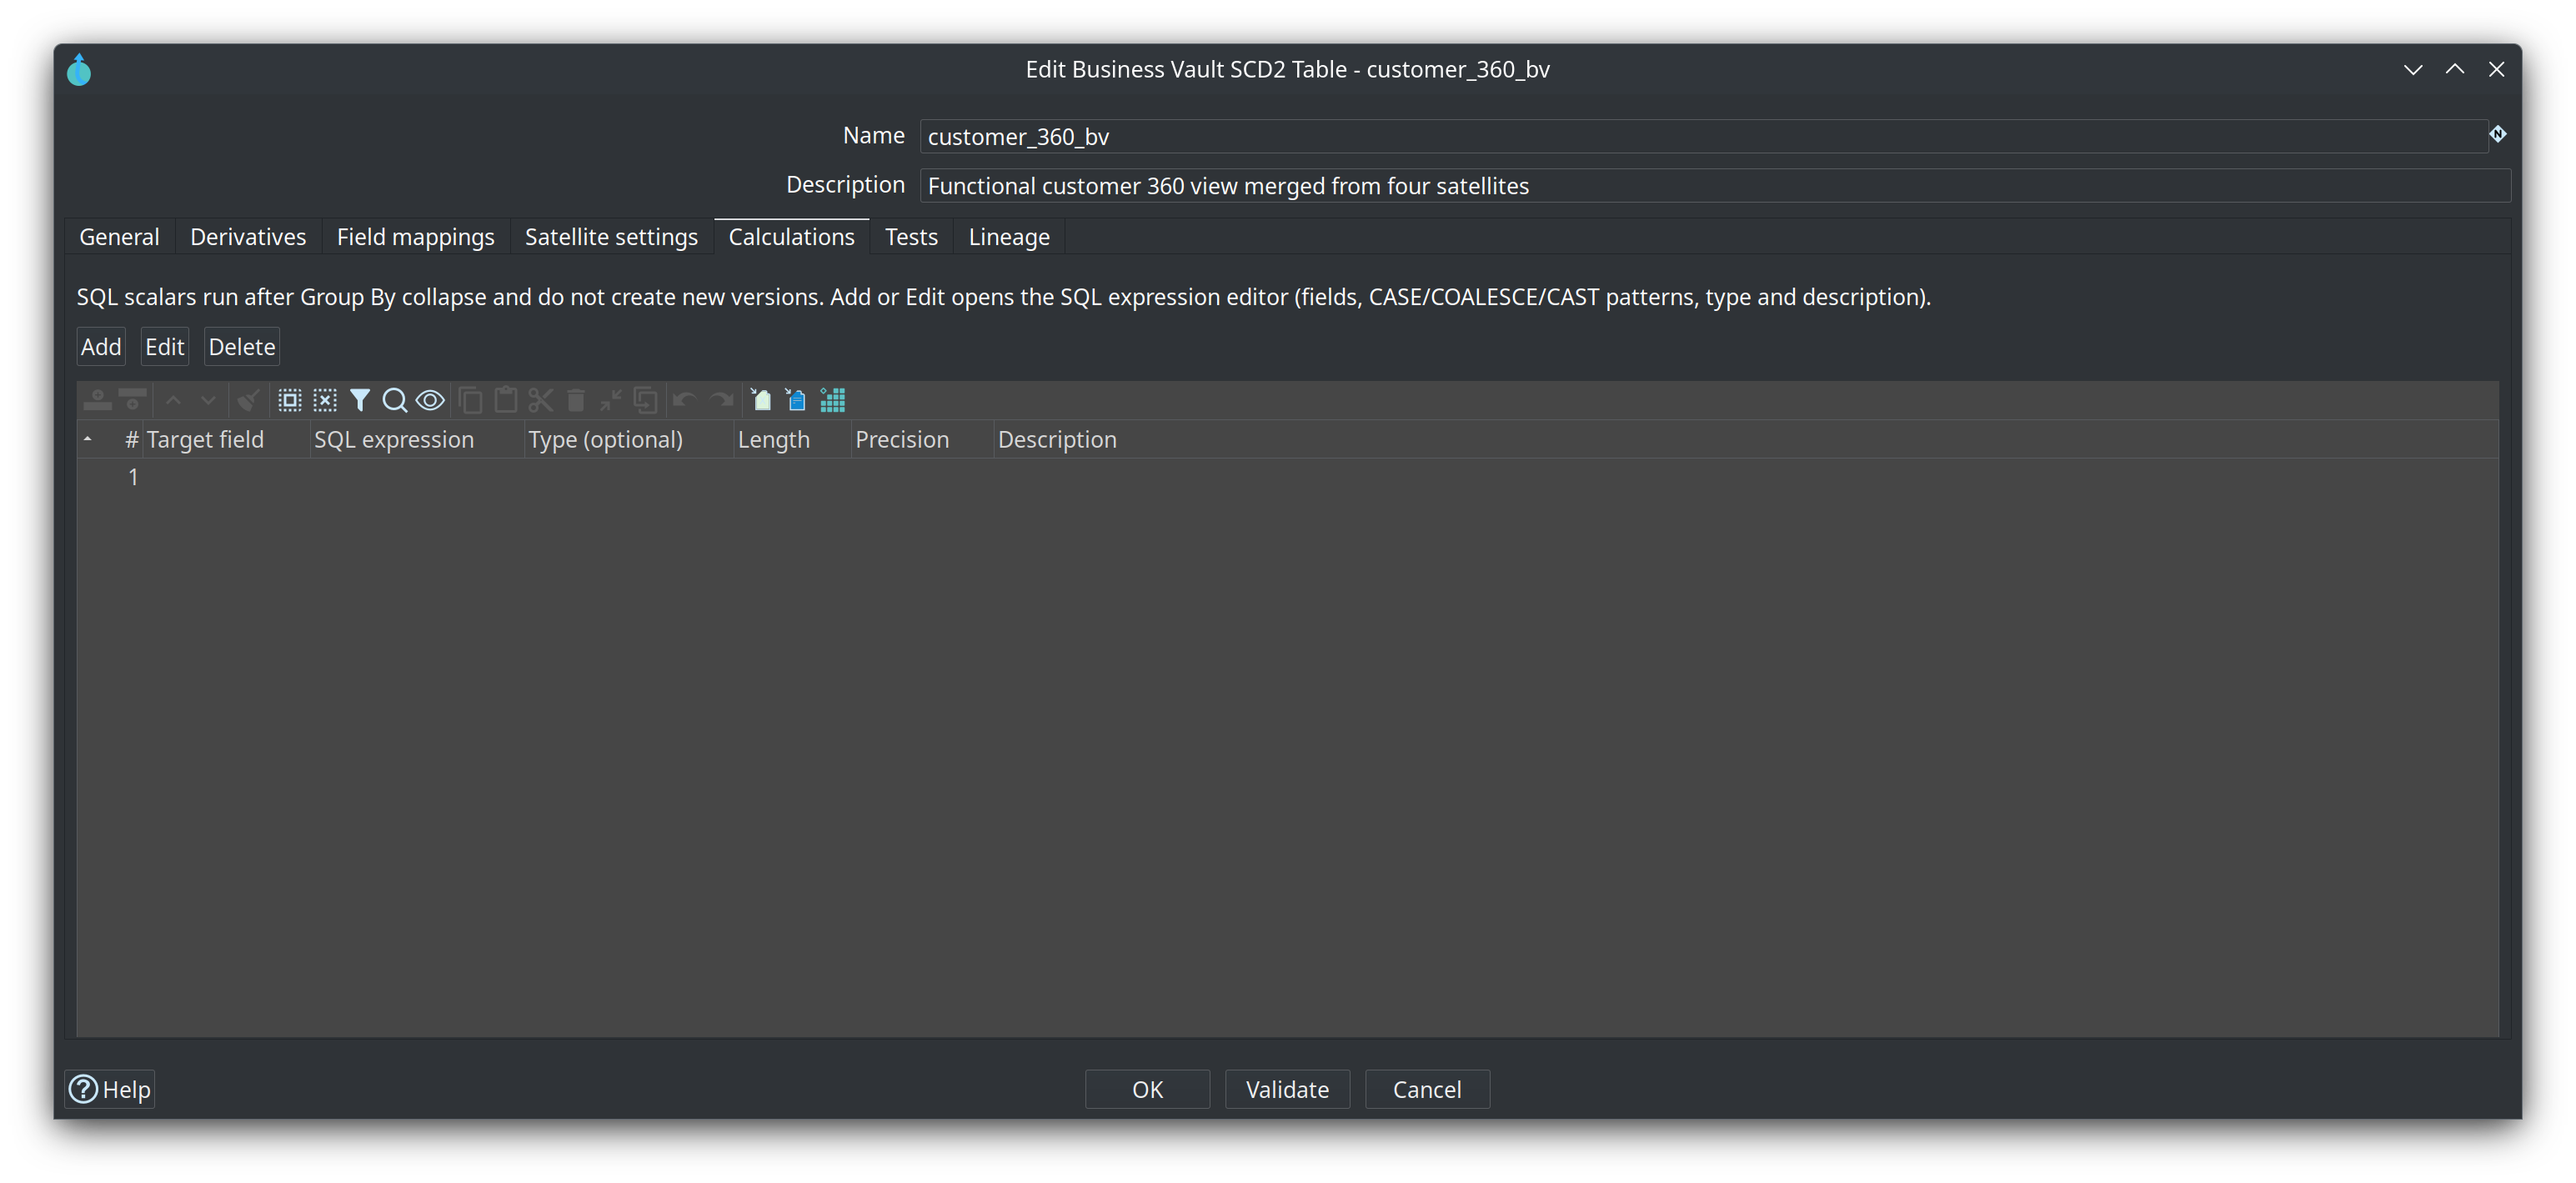Click the blue export to document icon
Viewport: 2576px width, 1183px height.
point(796,401)
